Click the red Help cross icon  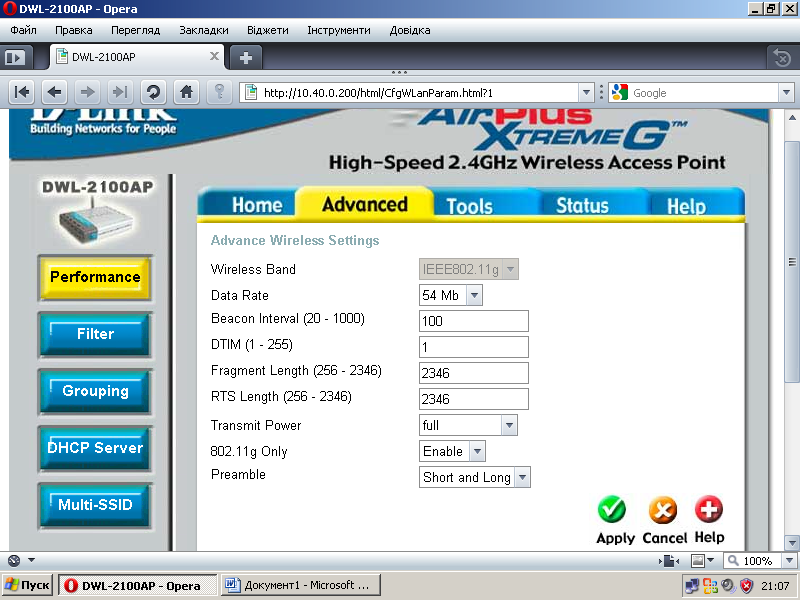pyautogui.click(x=709, y=509)
